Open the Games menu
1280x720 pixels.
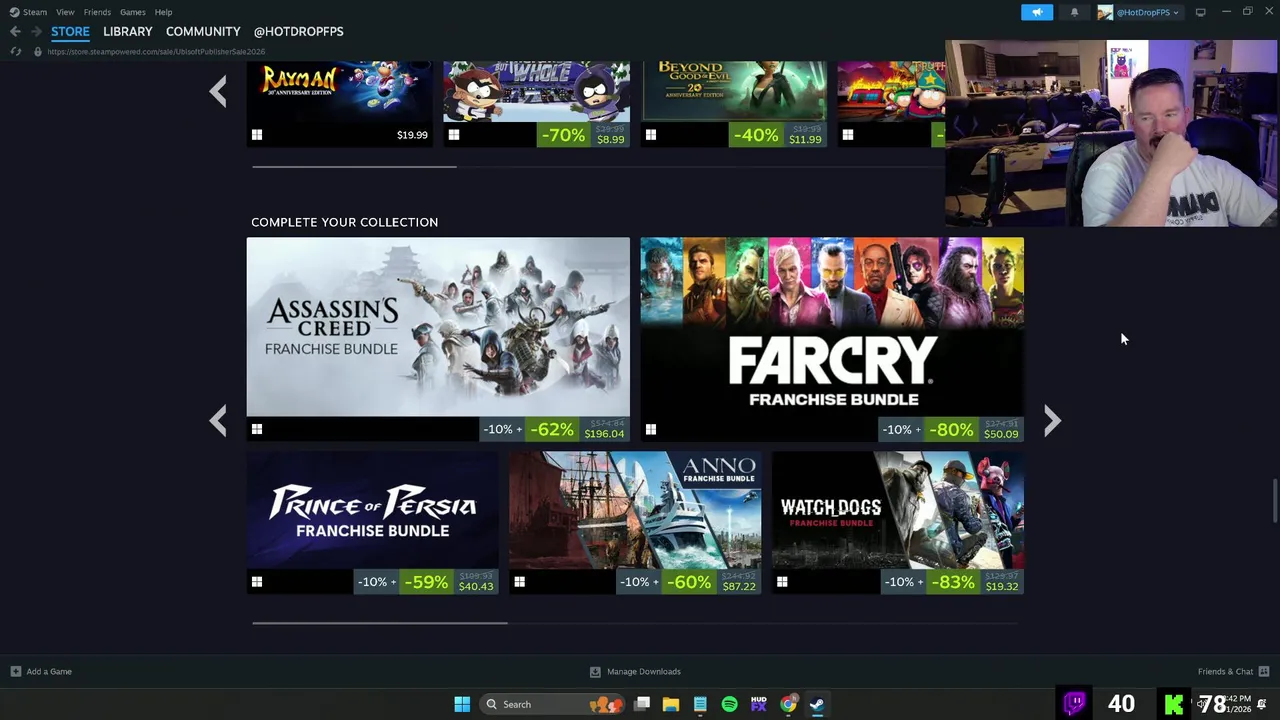132,12
